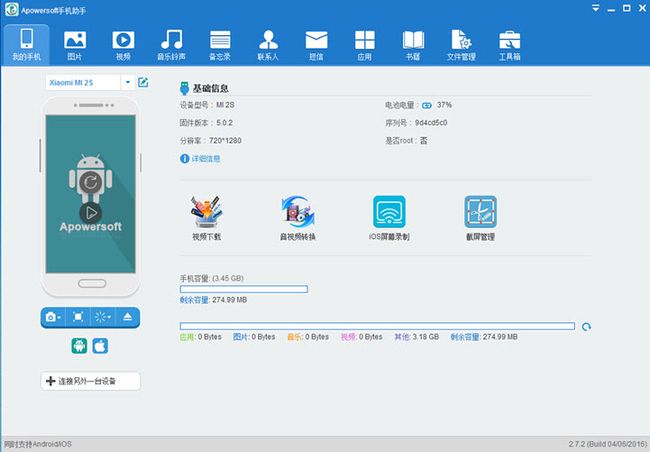Take a screenshot with the camera icon
The height and width of the screenshot is (452, 650).
[x=51, y=317]
